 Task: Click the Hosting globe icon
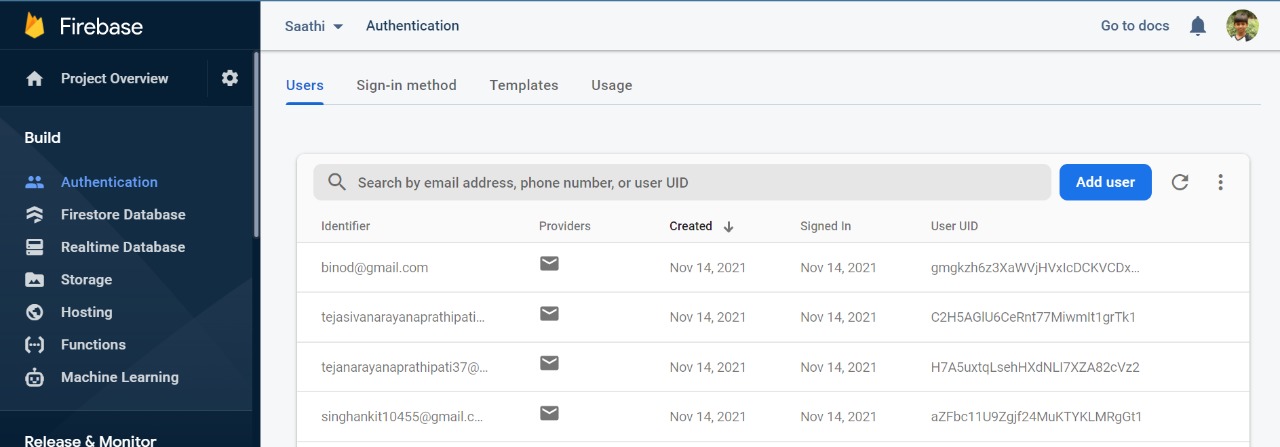coord(35,312)
